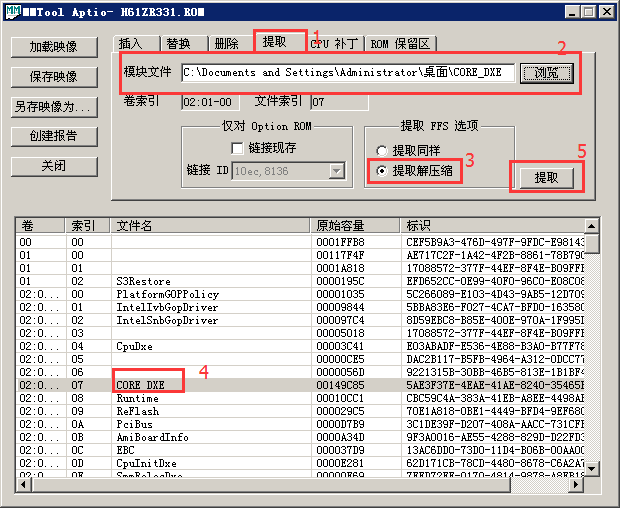
Task: Click the 原始容量 column header
Action: click(355, 226)
